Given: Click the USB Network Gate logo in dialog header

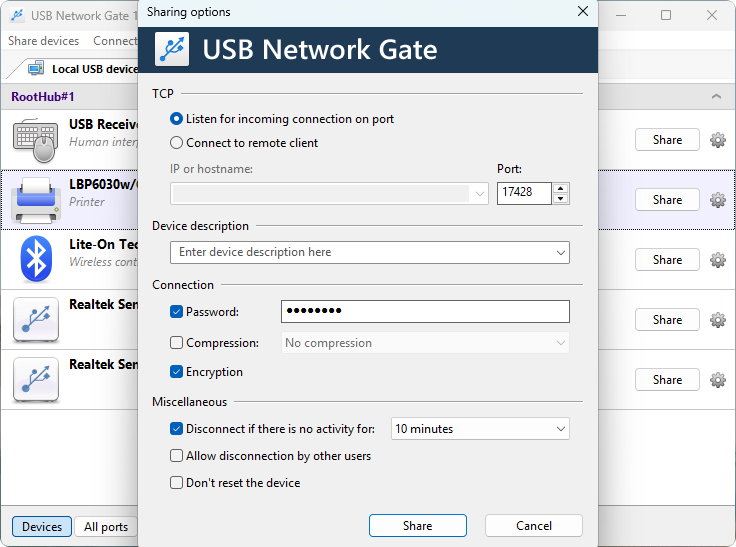Looking at the screenshot, I should [x=172, y=49].
